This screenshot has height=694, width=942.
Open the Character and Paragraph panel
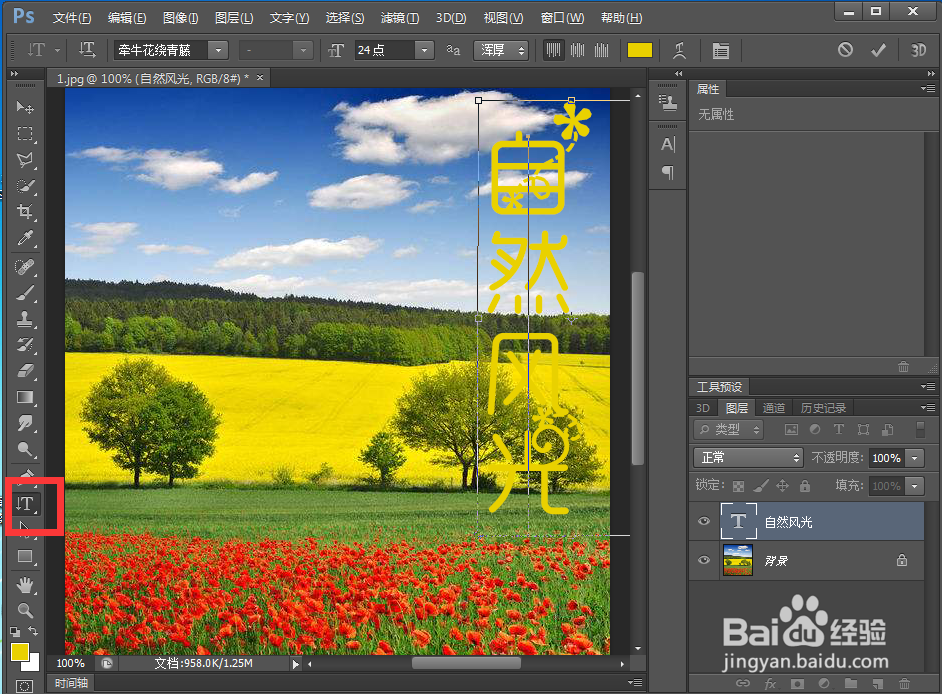(720, 50)
